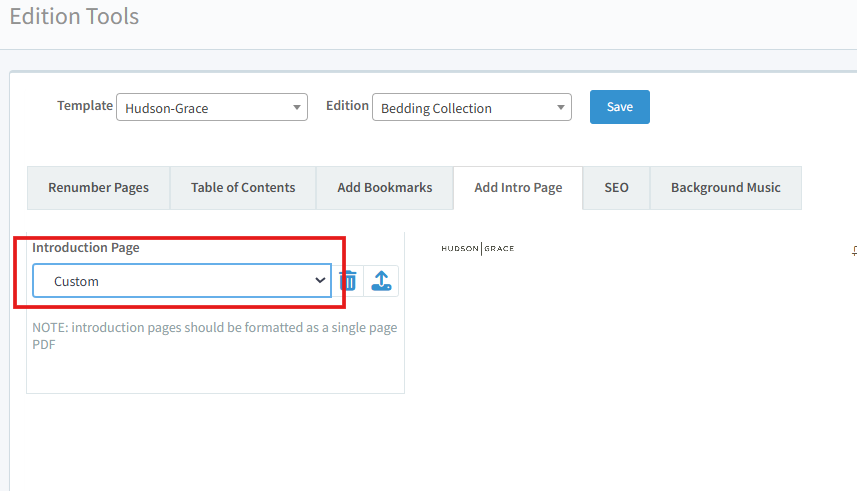Open the SEO tab
The image size is (857, 491).
pyautogui.click(x=616, y=188)
